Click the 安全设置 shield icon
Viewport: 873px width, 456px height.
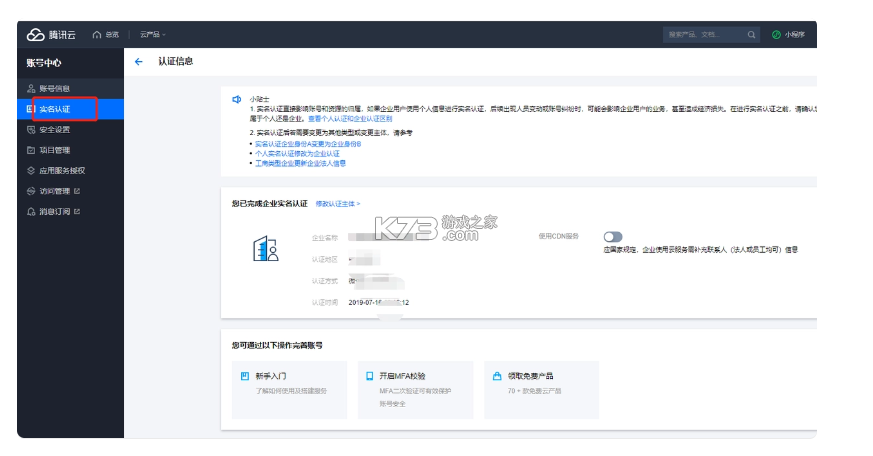coord(31,130)
